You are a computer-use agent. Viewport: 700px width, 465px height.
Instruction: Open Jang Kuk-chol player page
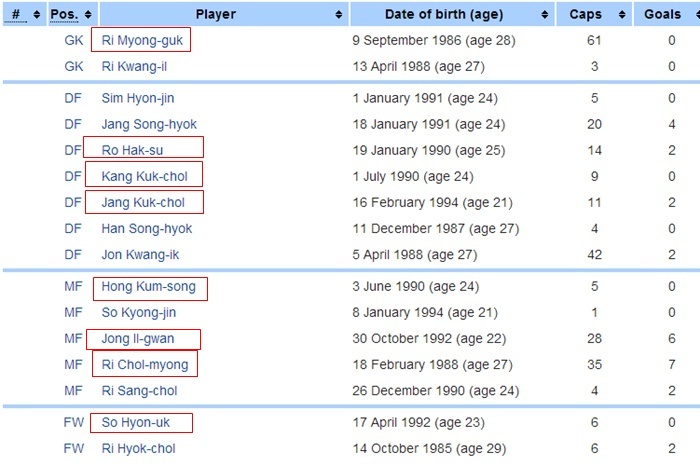(143, 203)
